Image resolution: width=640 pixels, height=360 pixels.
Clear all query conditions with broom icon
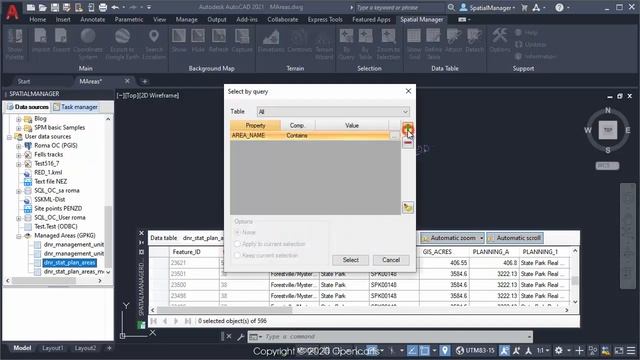coord(407,207)
